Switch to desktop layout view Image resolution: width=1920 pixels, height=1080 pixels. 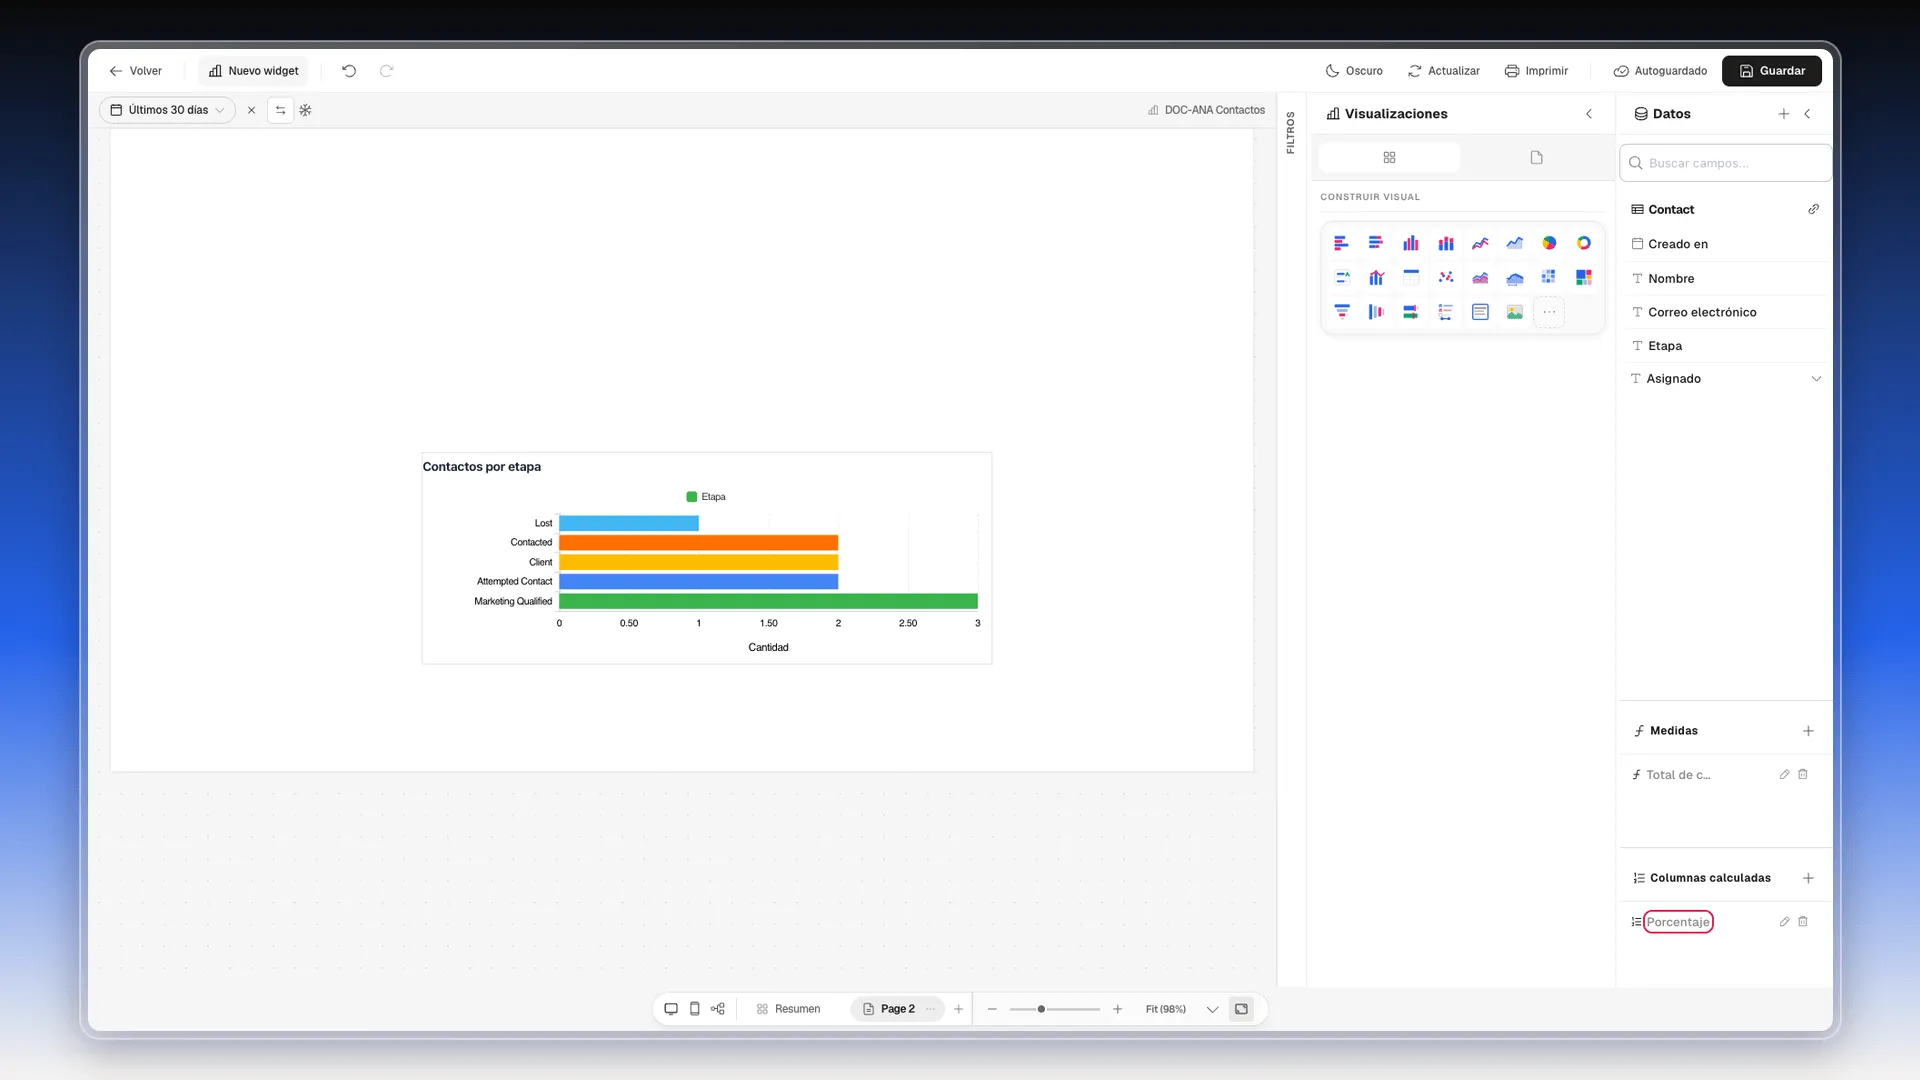tap(671, 1009)
